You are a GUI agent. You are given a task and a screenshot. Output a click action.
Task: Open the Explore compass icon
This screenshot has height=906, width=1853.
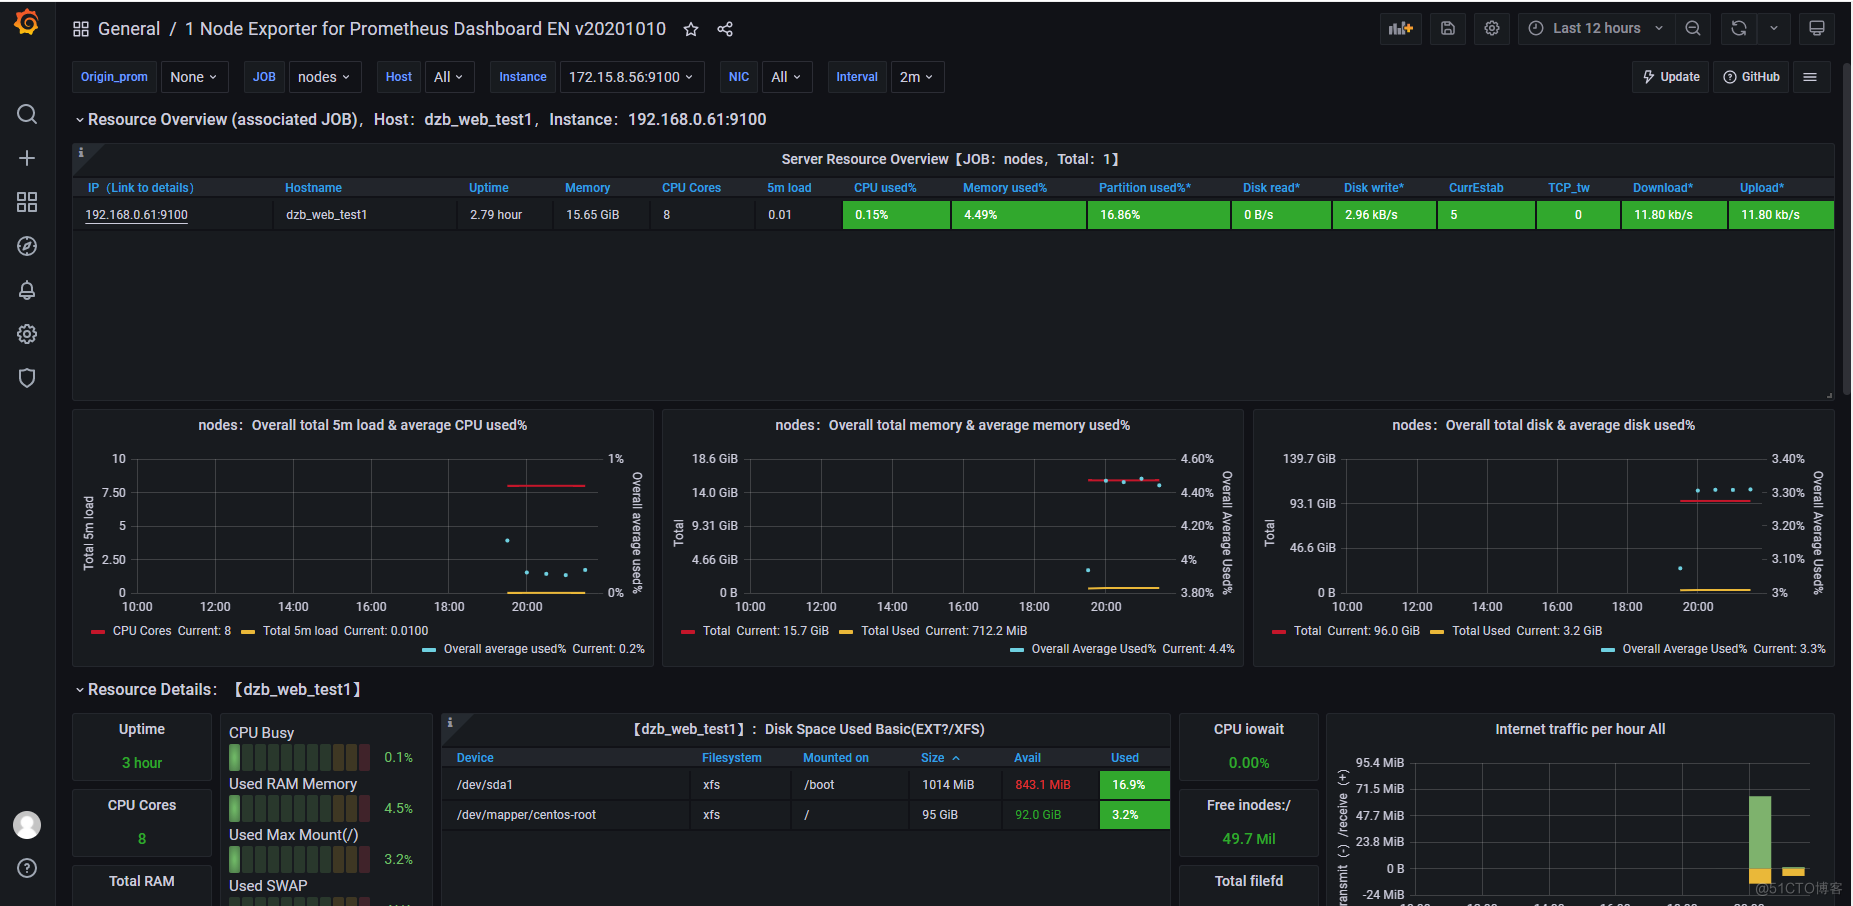[27, 246]
